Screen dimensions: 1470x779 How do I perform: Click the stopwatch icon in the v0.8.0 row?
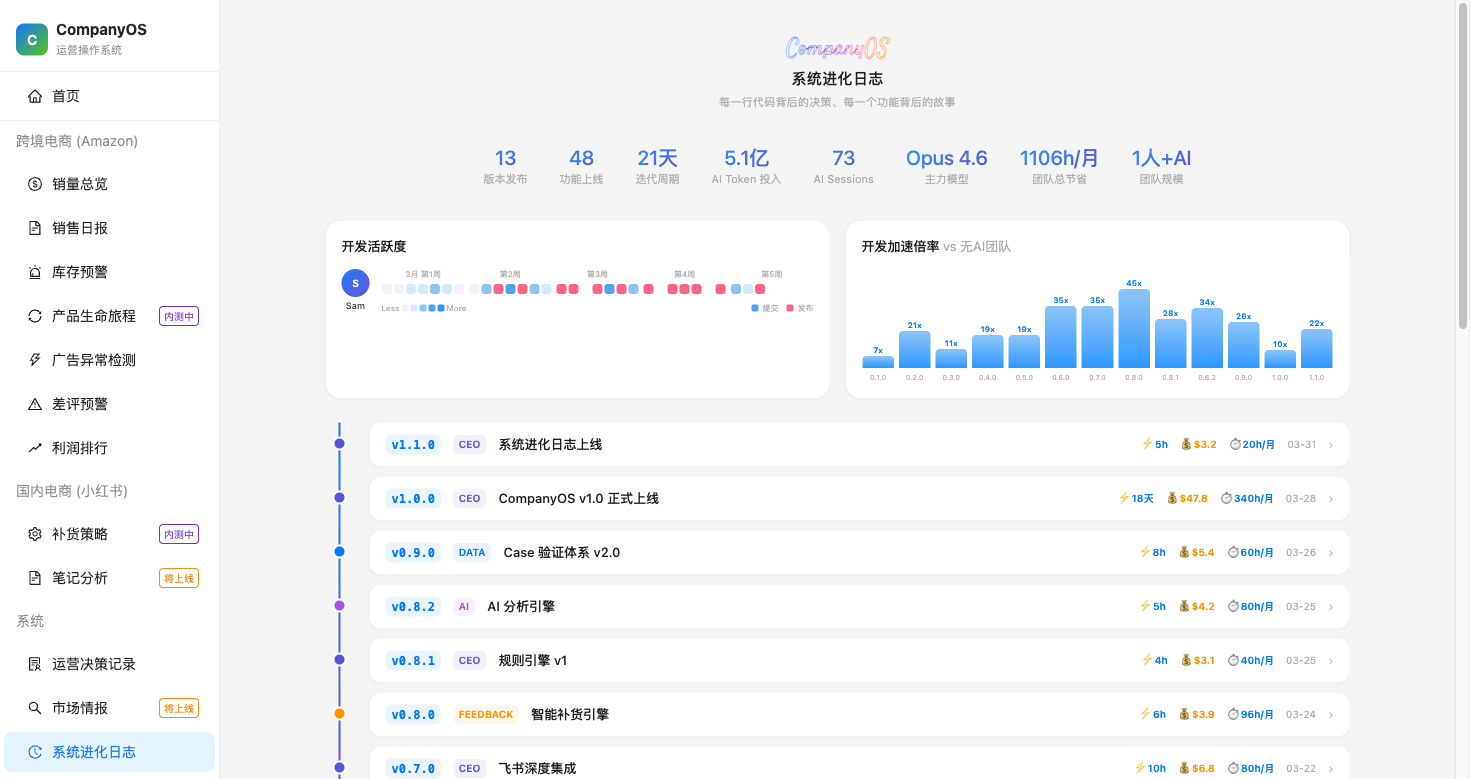tap(1234, 714)
